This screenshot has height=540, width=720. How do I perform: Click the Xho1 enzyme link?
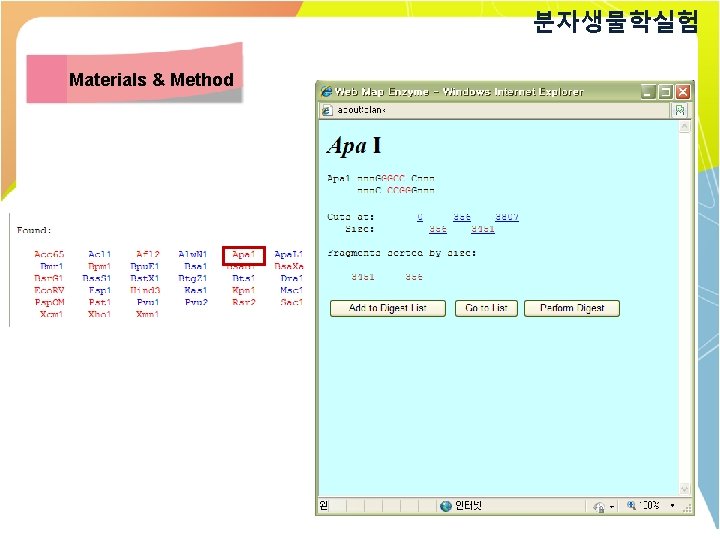click(100, 314)
